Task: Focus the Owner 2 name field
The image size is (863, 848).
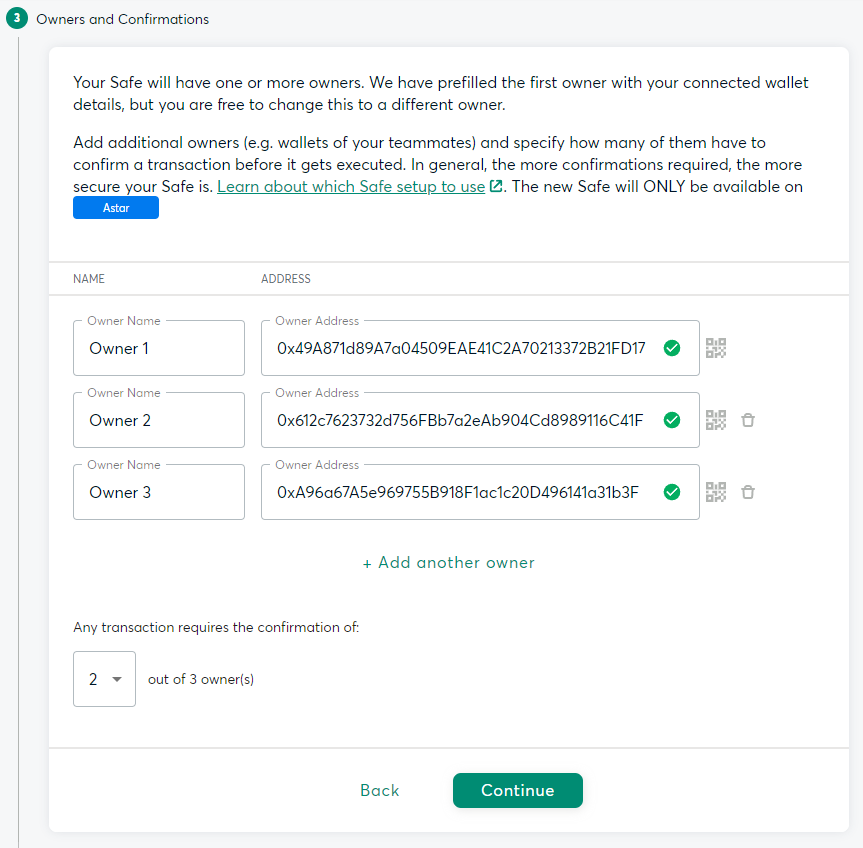Action: coord(159,420)
